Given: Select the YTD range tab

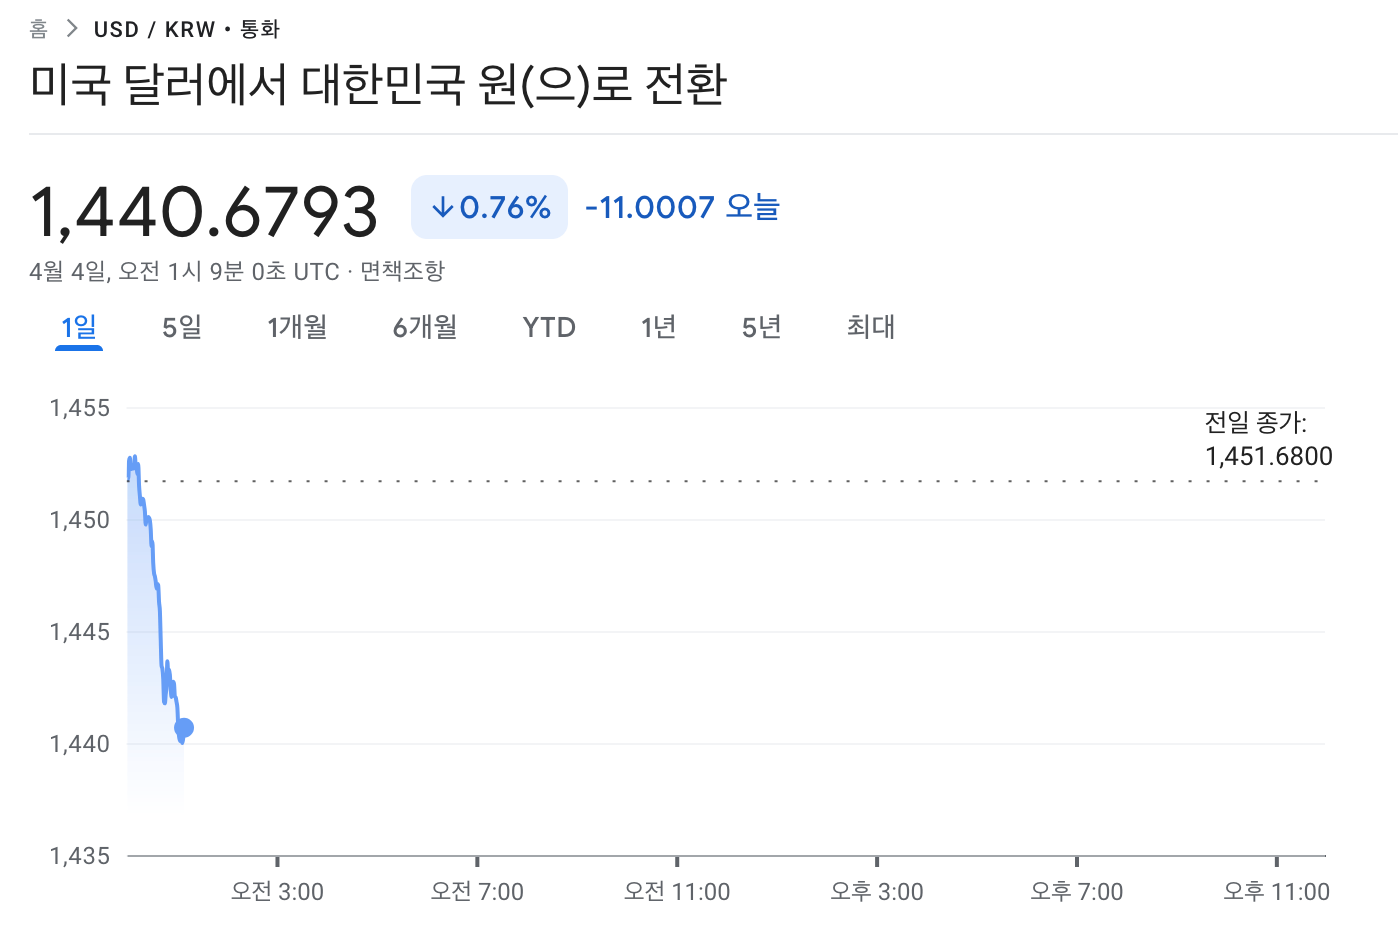Looking at the screenshot, I should coord(549,327).
